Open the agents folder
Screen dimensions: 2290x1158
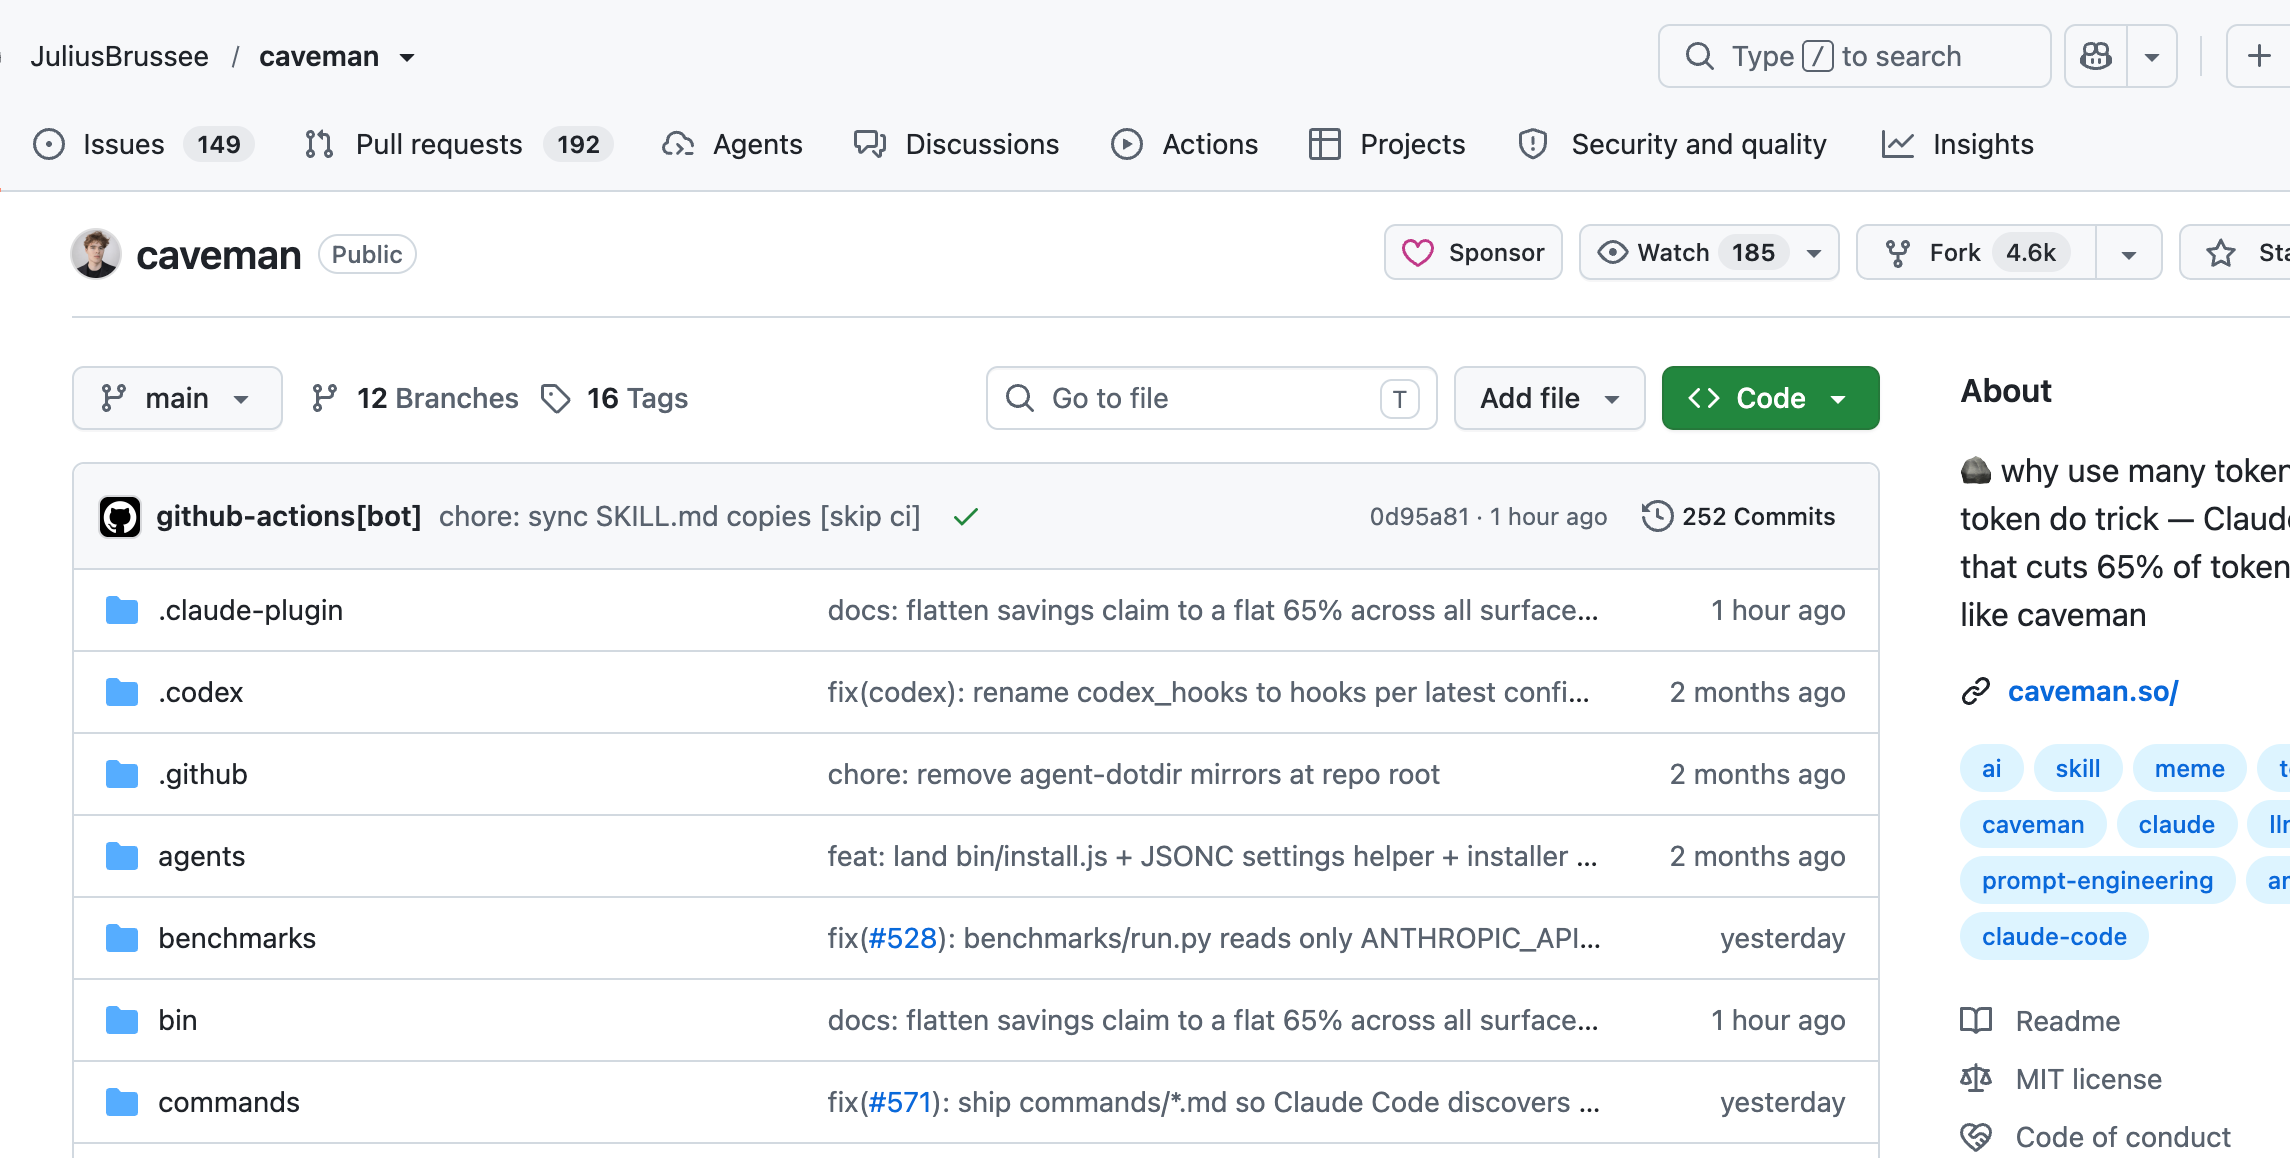201,856
